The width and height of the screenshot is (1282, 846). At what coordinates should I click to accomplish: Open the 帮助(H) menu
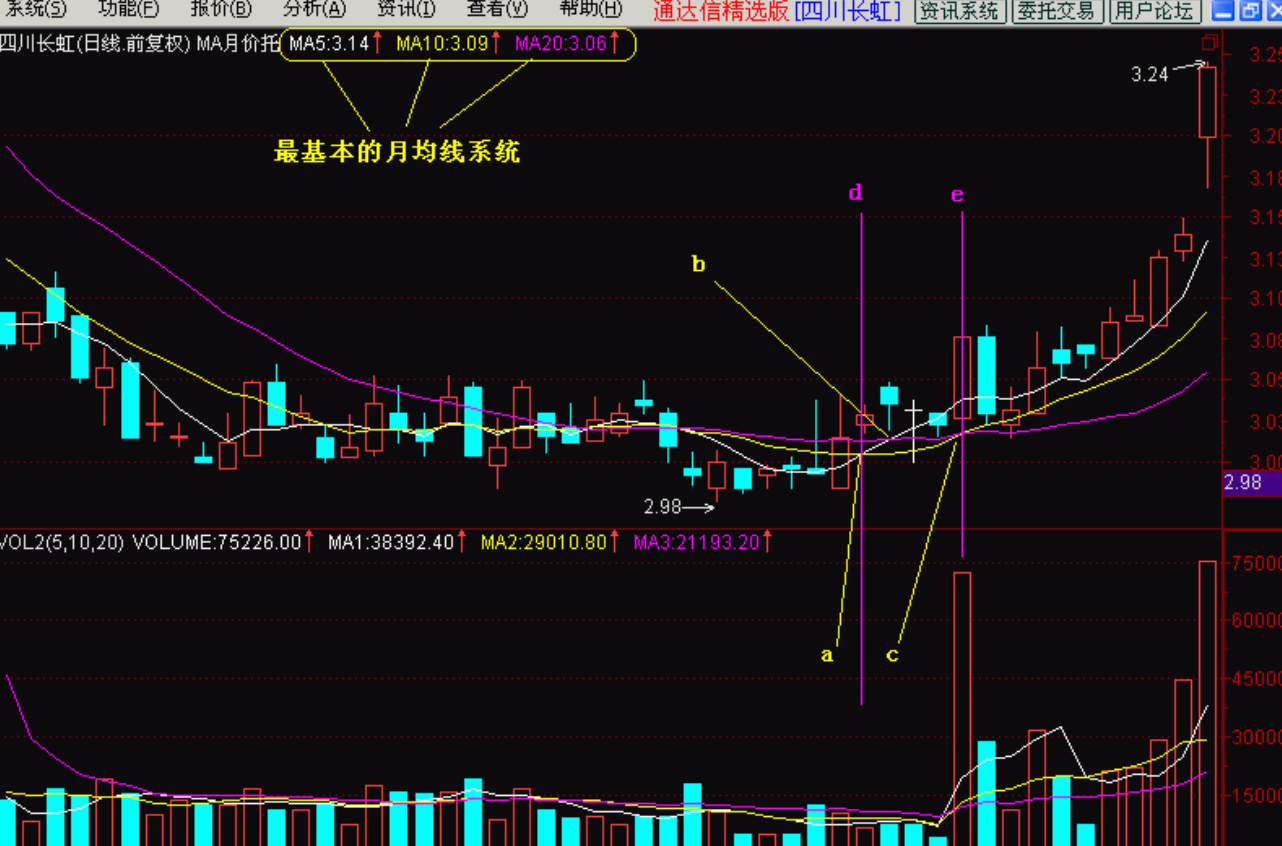(590, 10)
